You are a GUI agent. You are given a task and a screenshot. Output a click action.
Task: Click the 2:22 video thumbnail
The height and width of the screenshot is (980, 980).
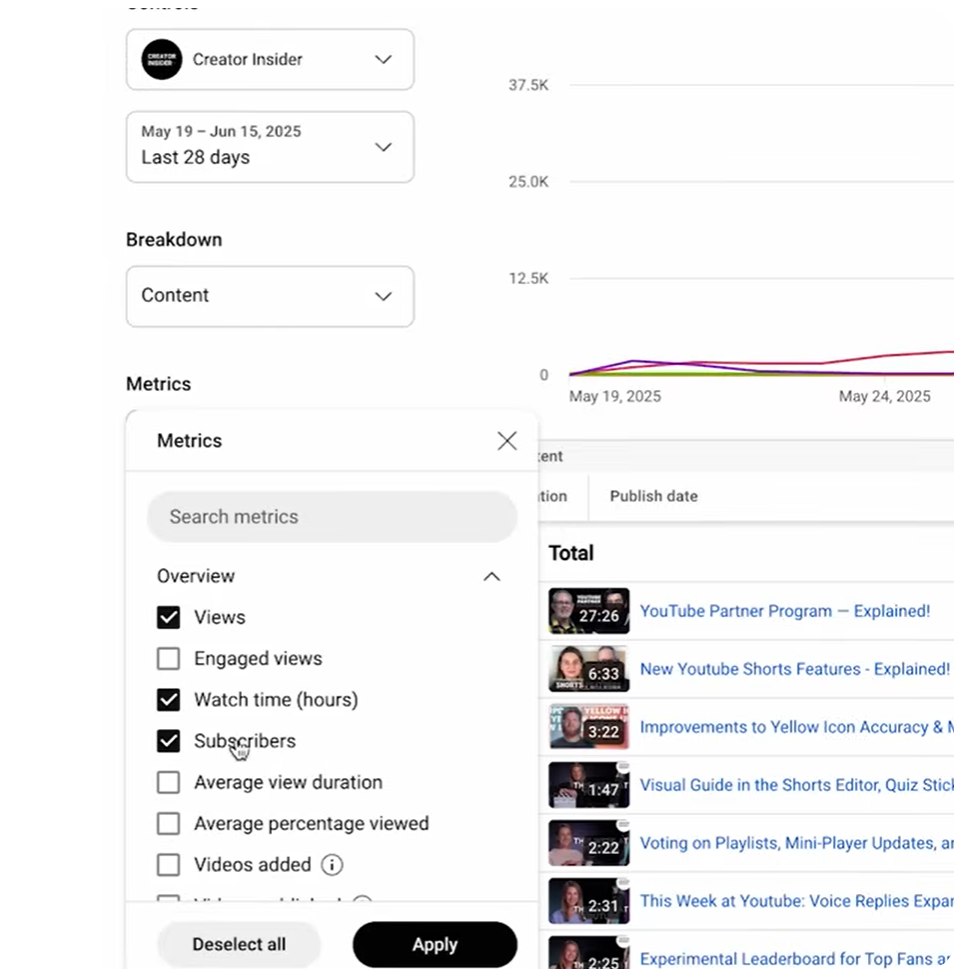(589, 844)
